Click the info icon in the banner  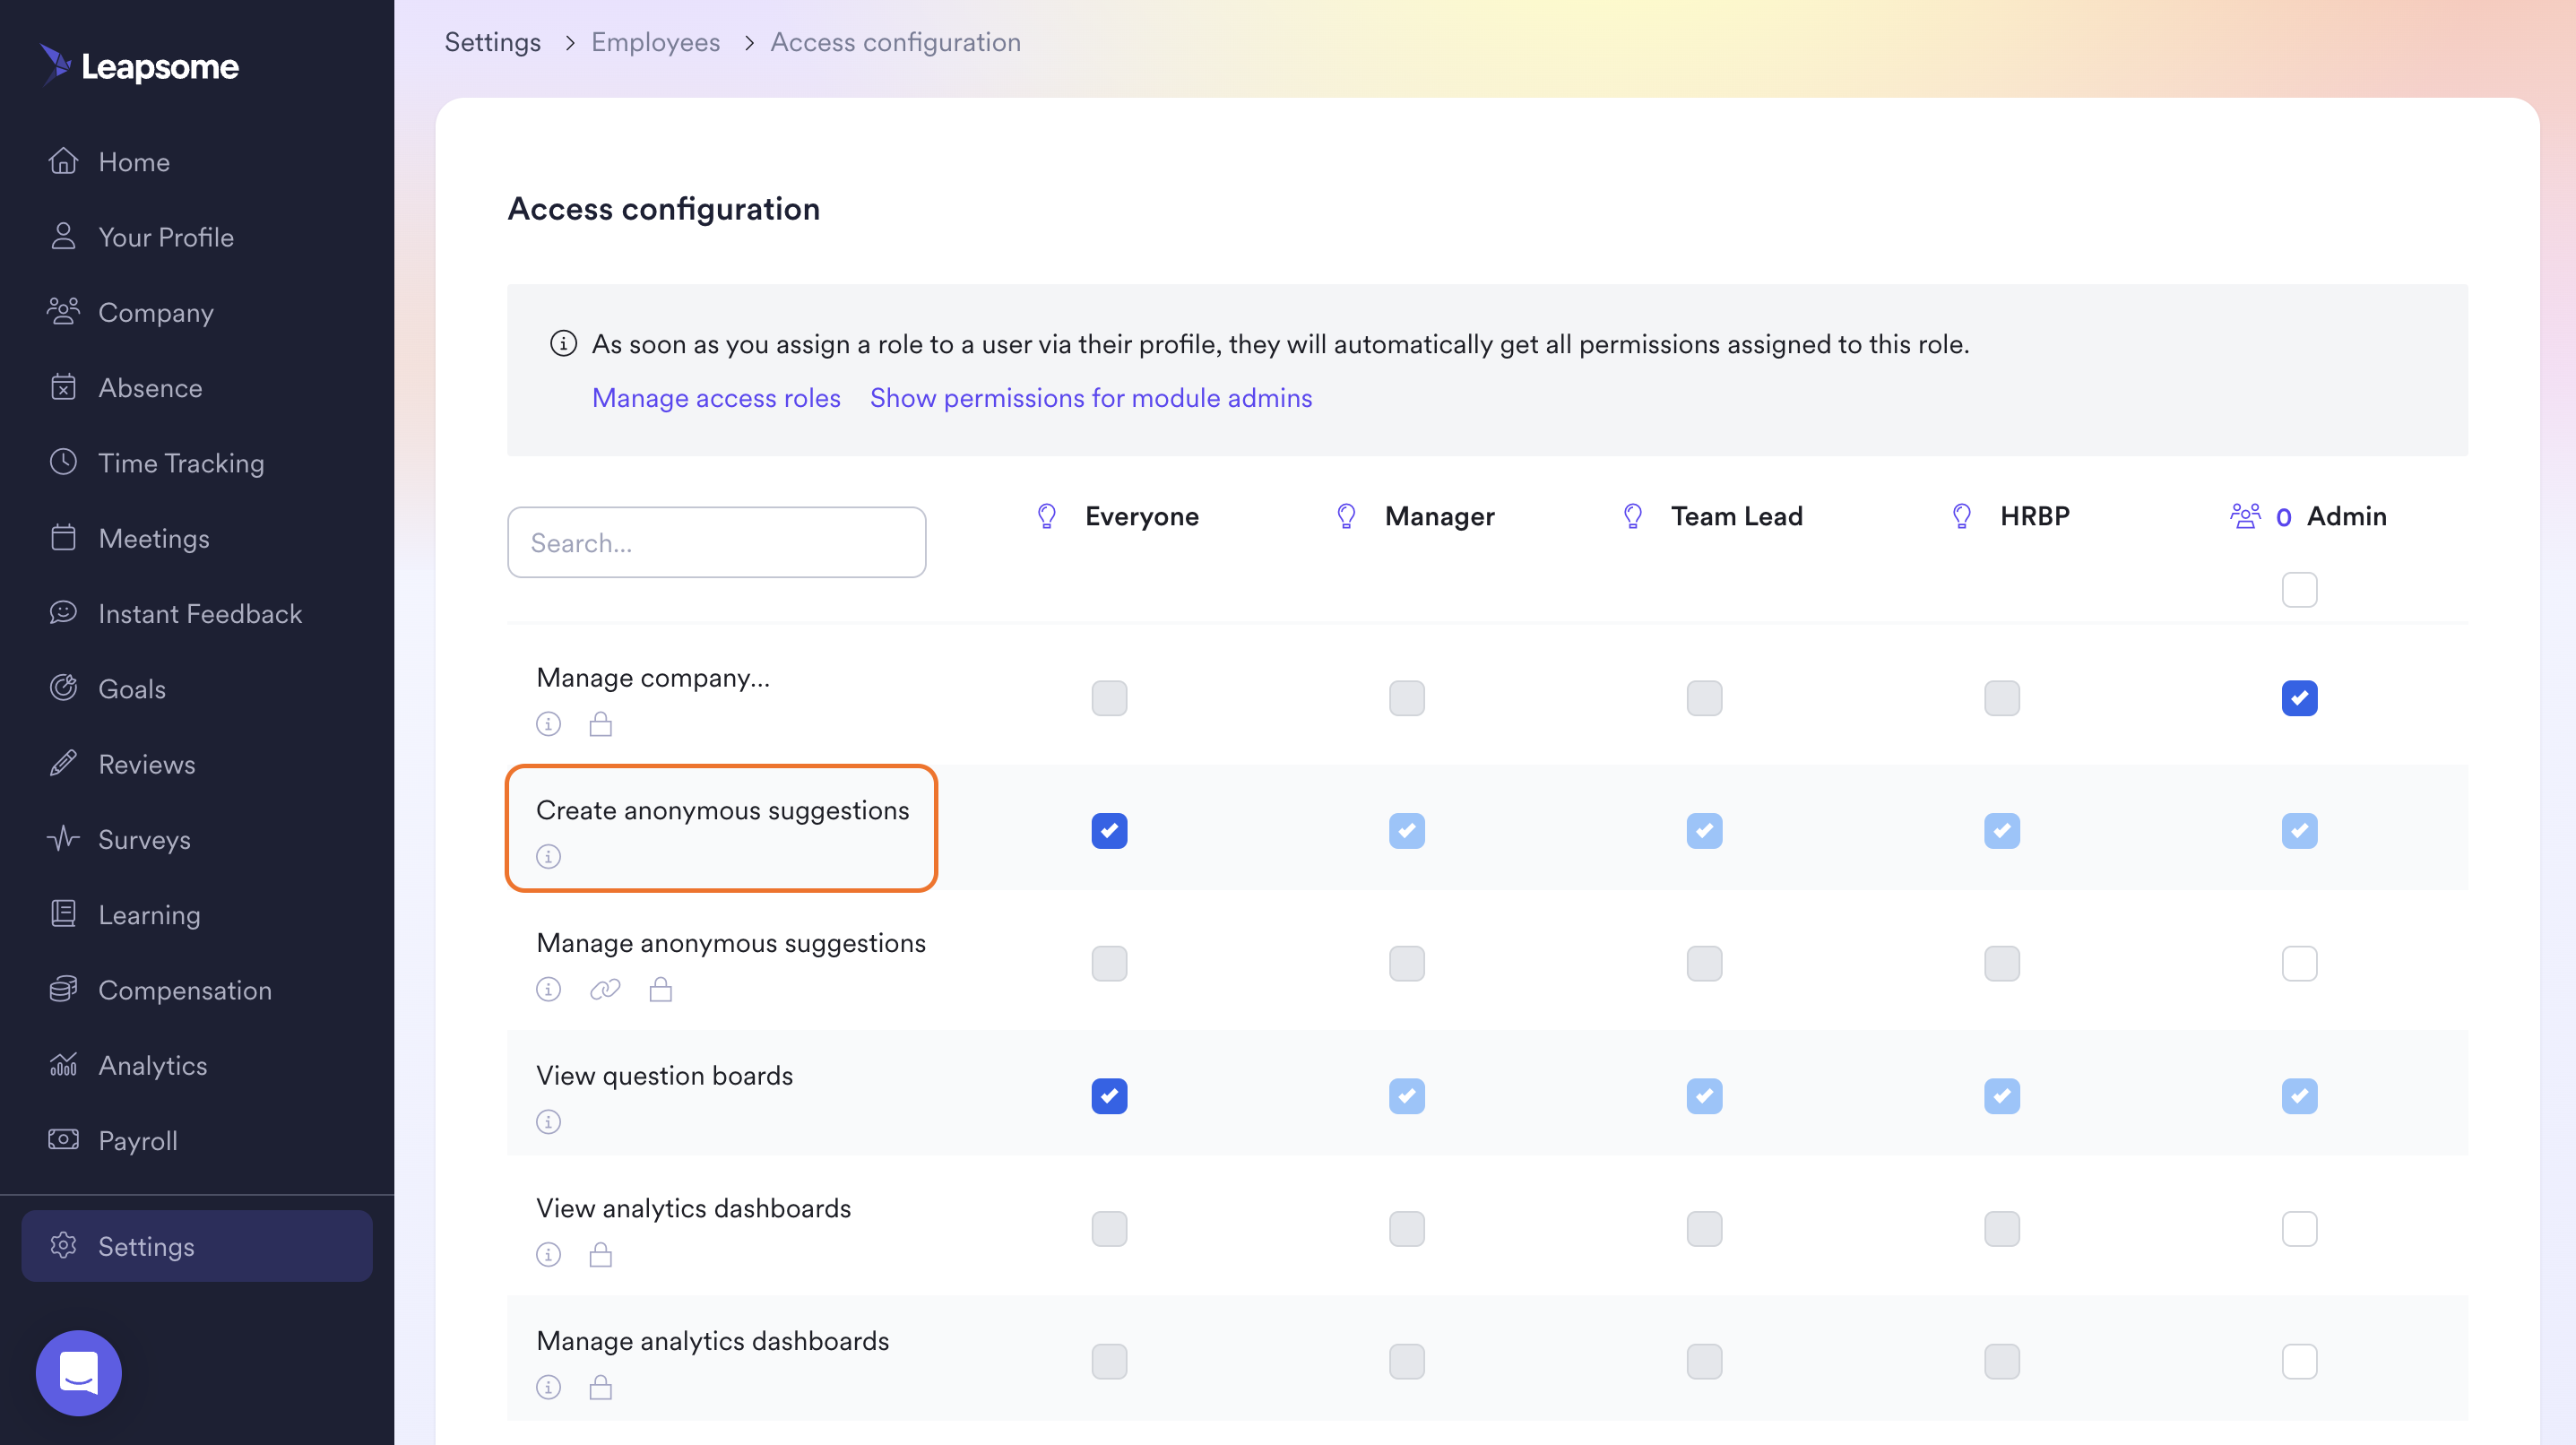click(563, 343)
